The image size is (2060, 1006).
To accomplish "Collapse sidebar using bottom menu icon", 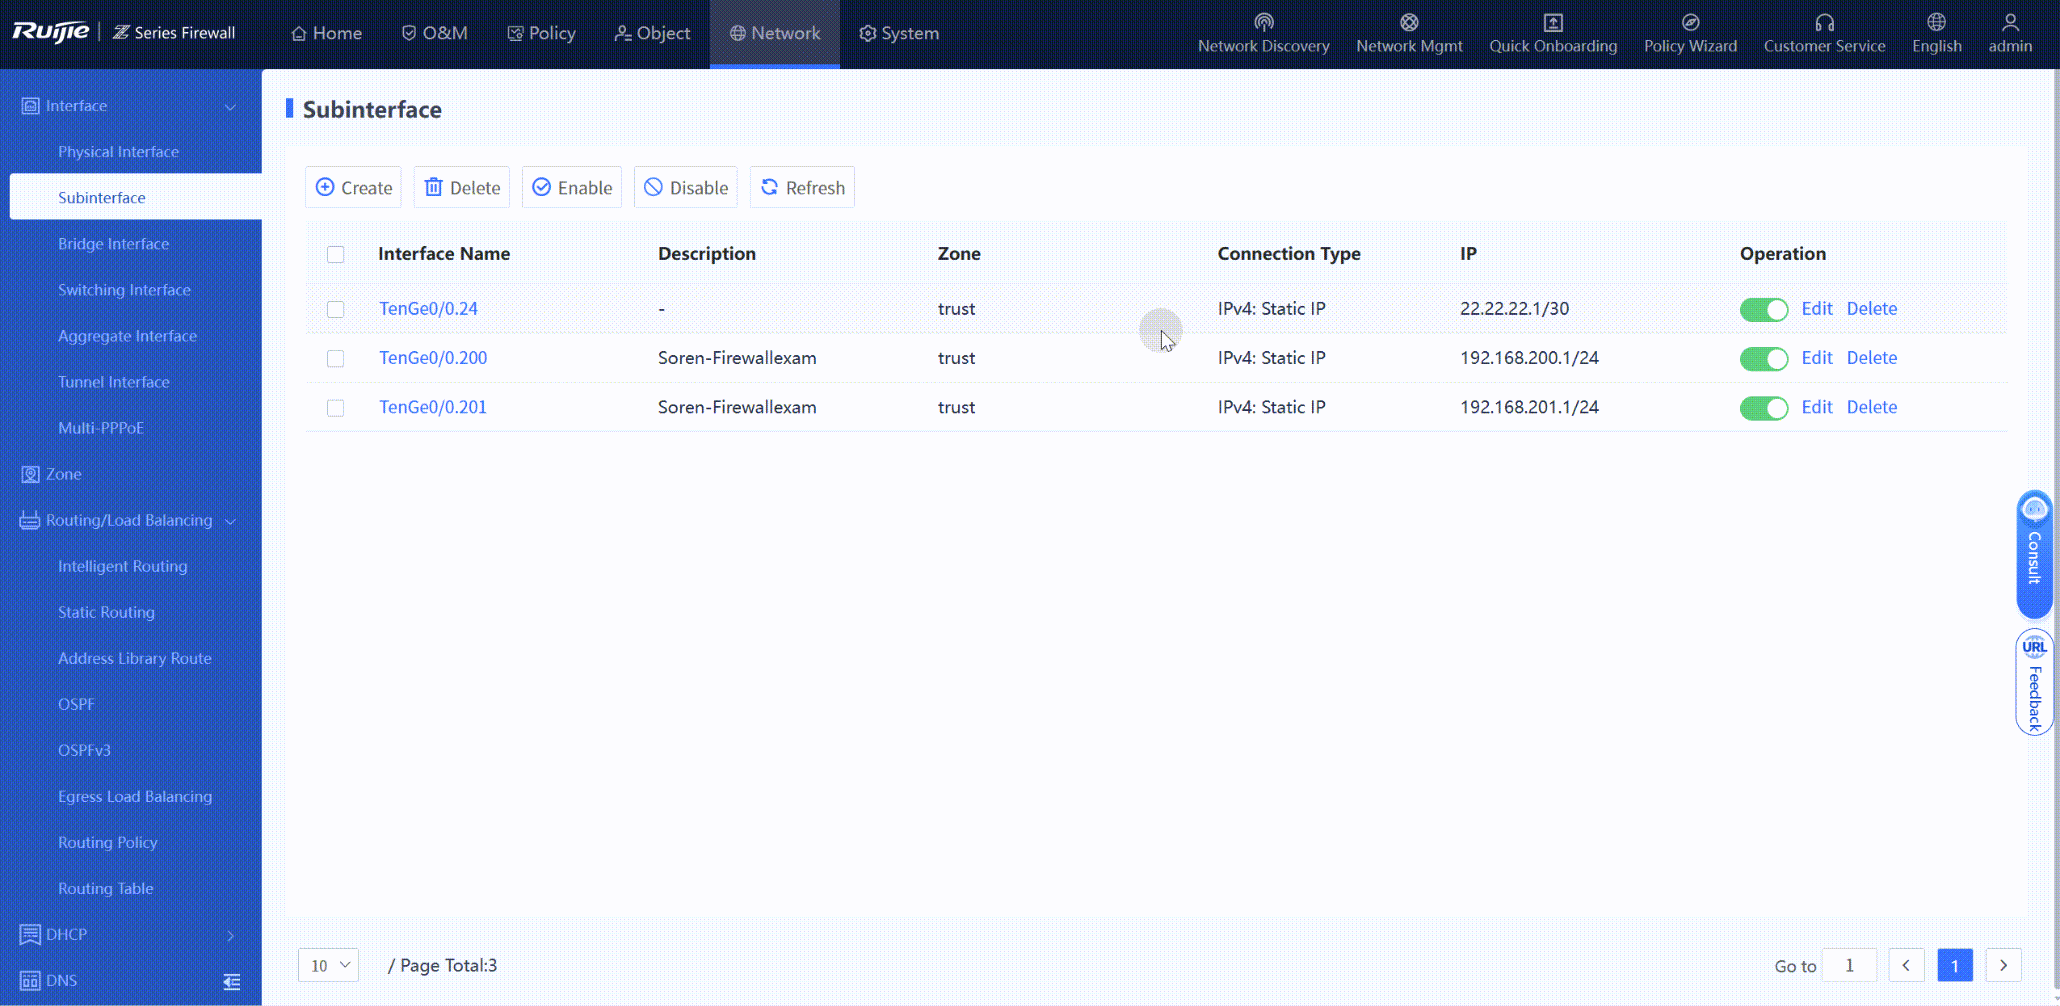I will [x=232, y=981].
